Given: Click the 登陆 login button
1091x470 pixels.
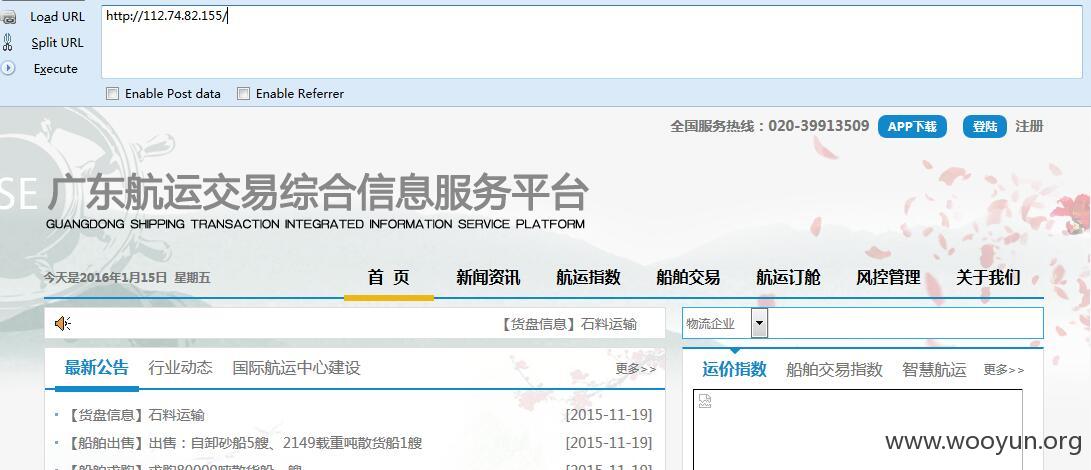Looking at the screenshot, I should click(985, 127).
